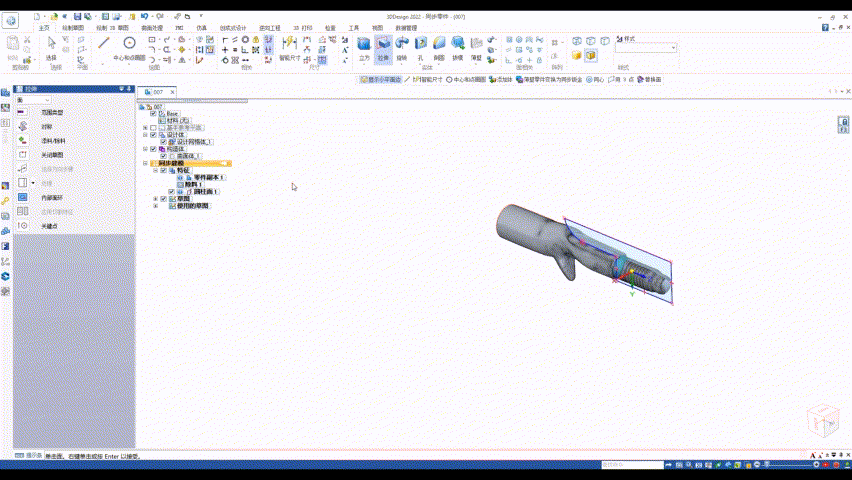
Task: Click the inner loop option icon
Action: click(x=22, y=197)
